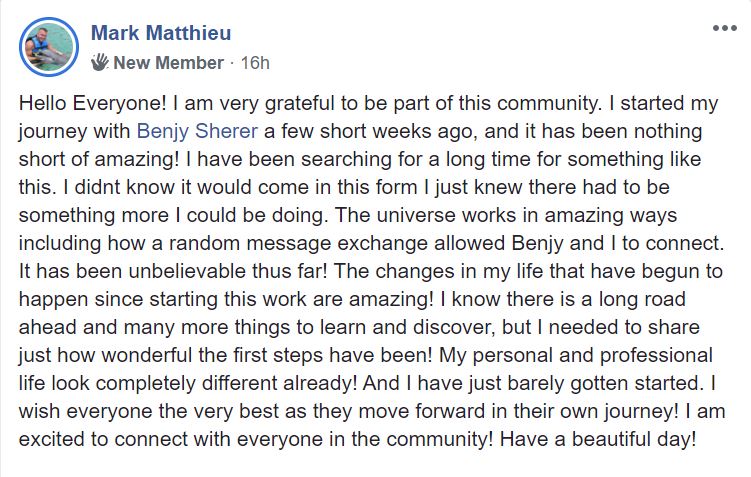
Task: Open the post permalink via 16h timestamp
Action: click(255, 63)
